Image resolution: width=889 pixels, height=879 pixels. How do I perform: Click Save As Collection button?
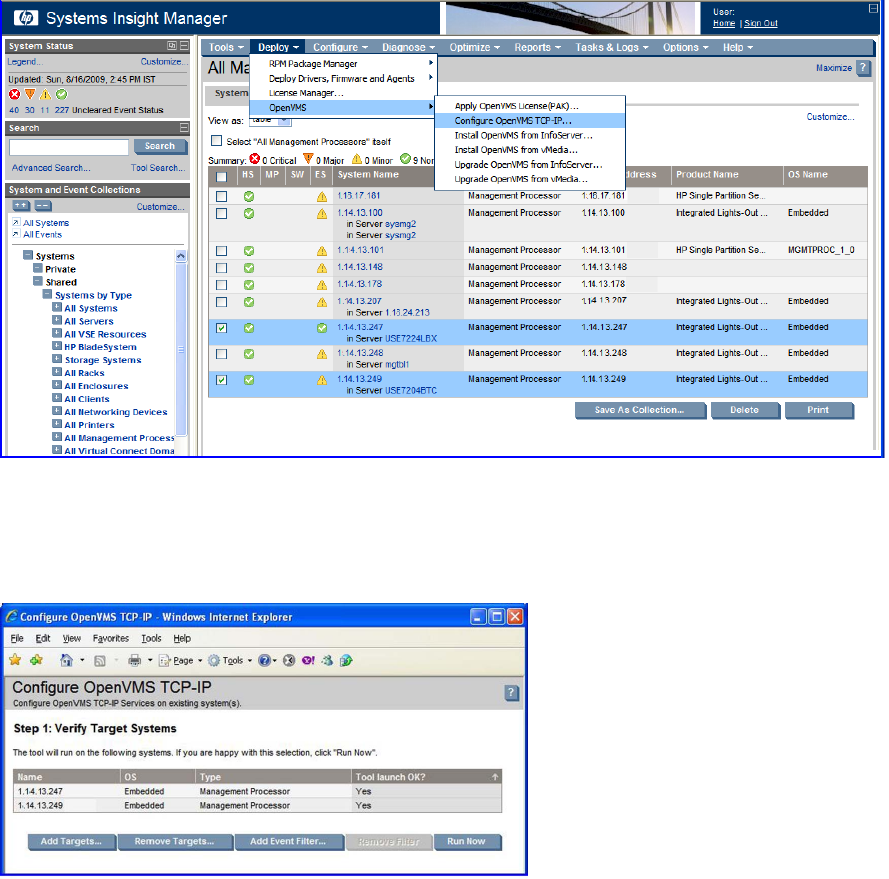640,410
